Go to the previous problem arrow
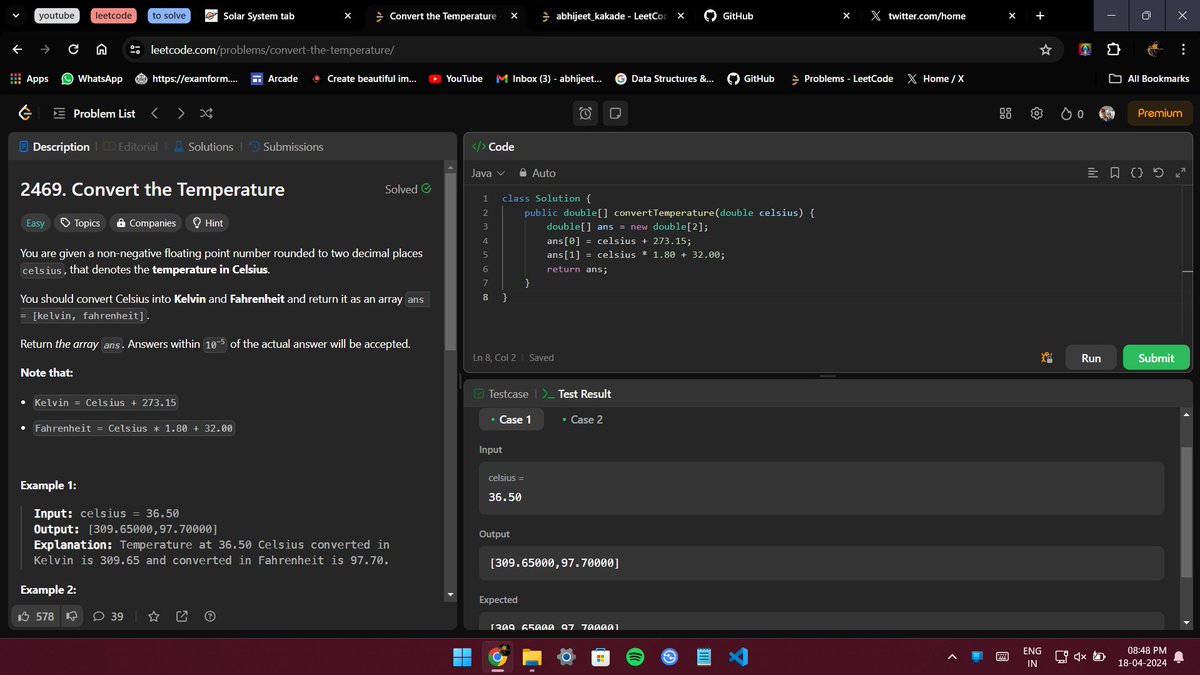 coord(155,113)
